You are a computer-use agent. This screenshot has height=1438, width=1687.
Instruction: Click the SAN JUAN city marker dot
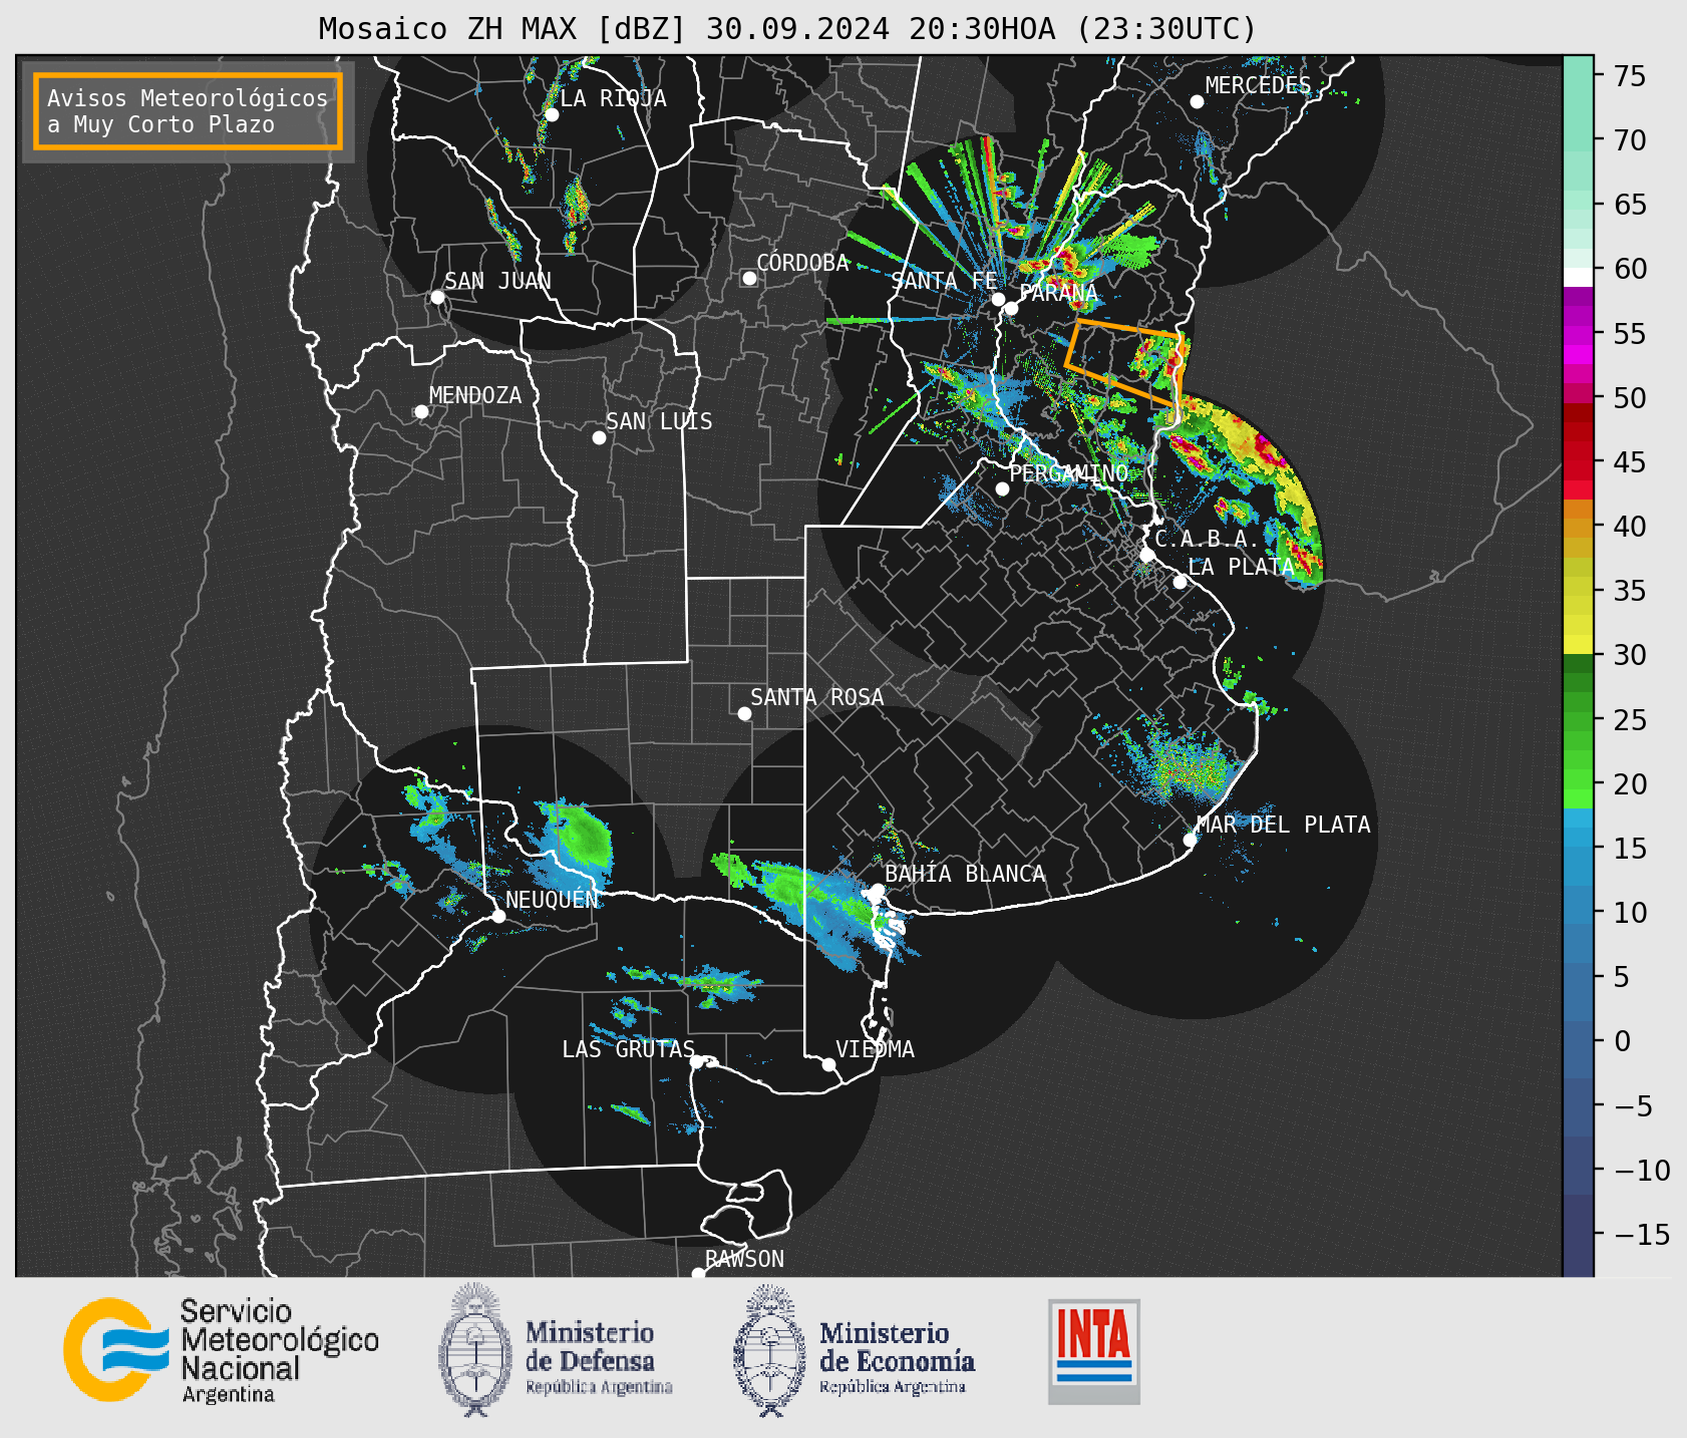[437, 297]
